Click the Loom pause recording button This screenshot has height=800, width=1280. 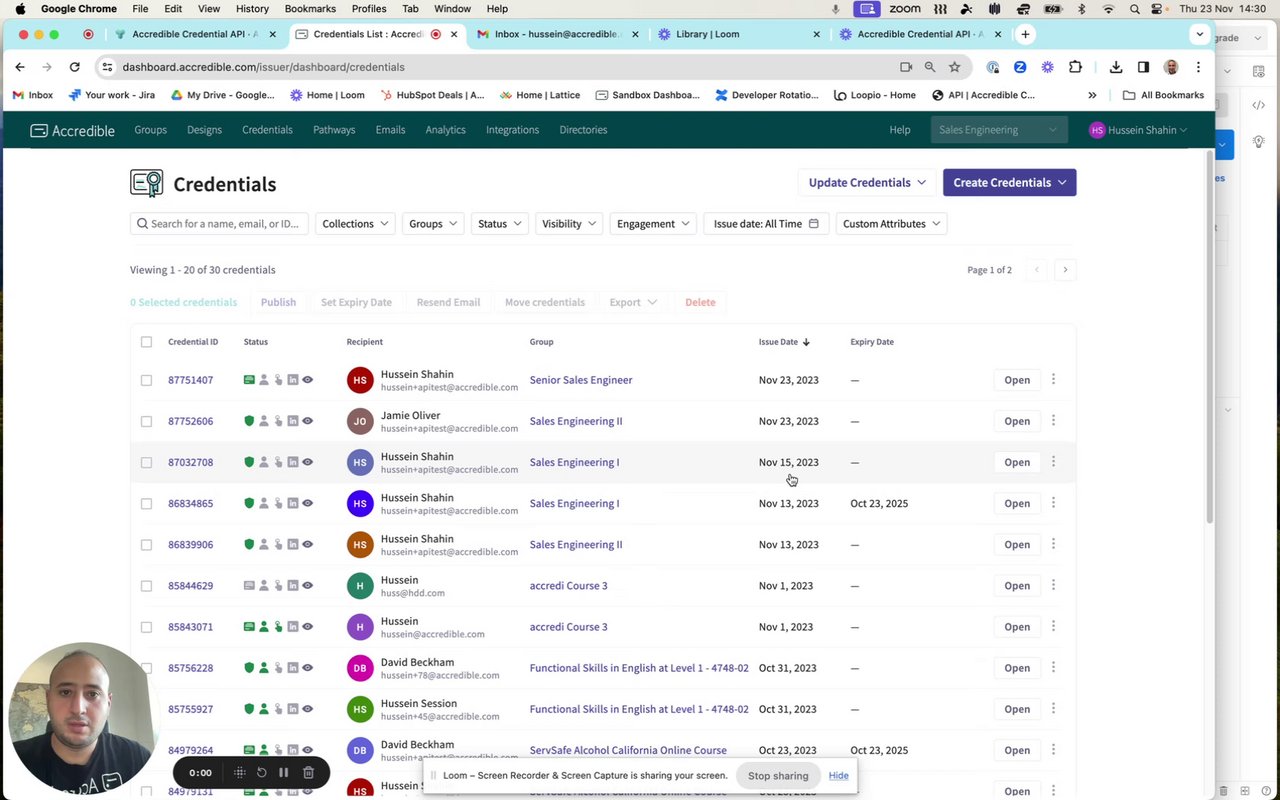(284, 772)
